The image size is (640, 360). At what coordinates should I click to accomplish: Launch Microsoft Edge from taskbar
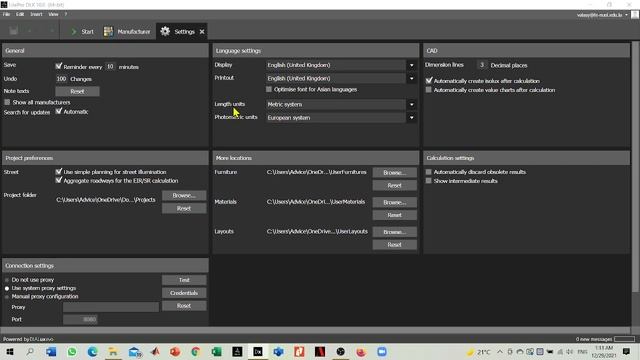point(93,351)
